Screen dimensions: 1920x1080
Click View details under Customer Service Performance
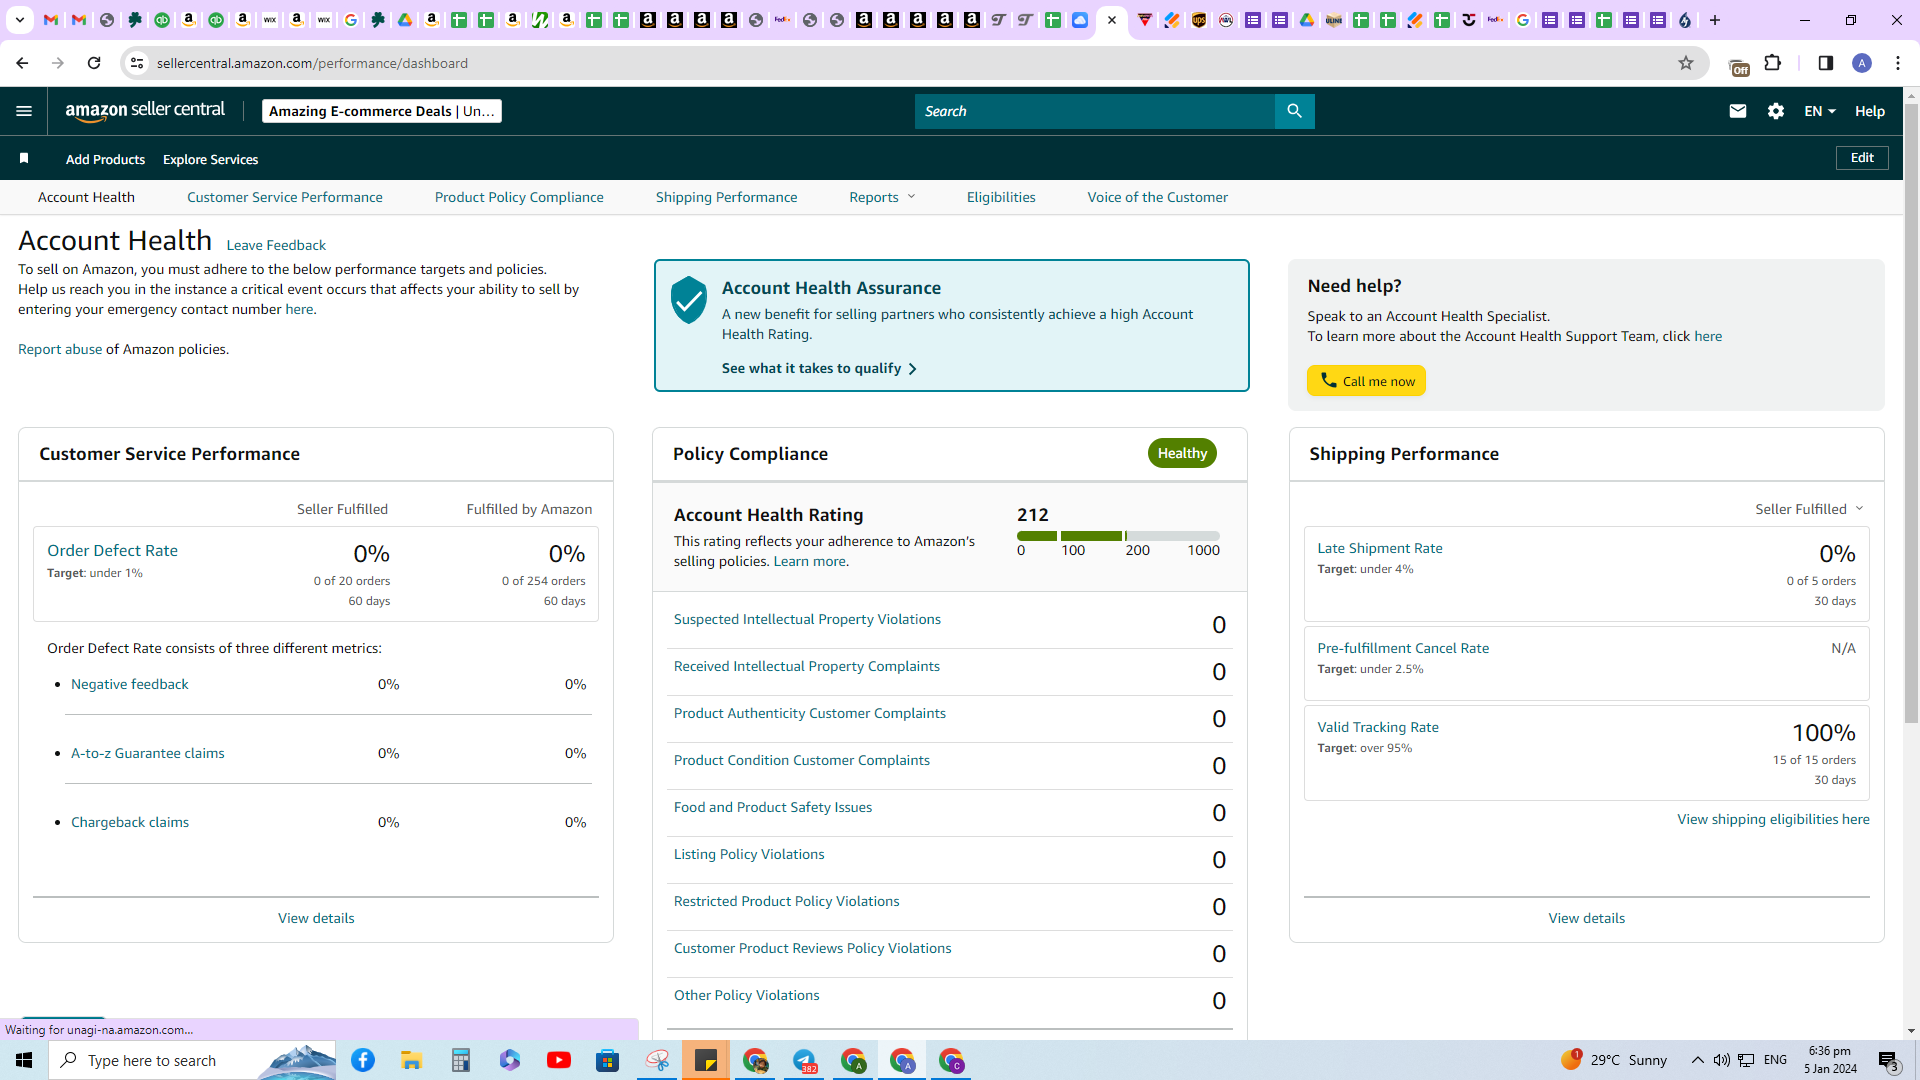pyautogui.click(x=316, y=918)
